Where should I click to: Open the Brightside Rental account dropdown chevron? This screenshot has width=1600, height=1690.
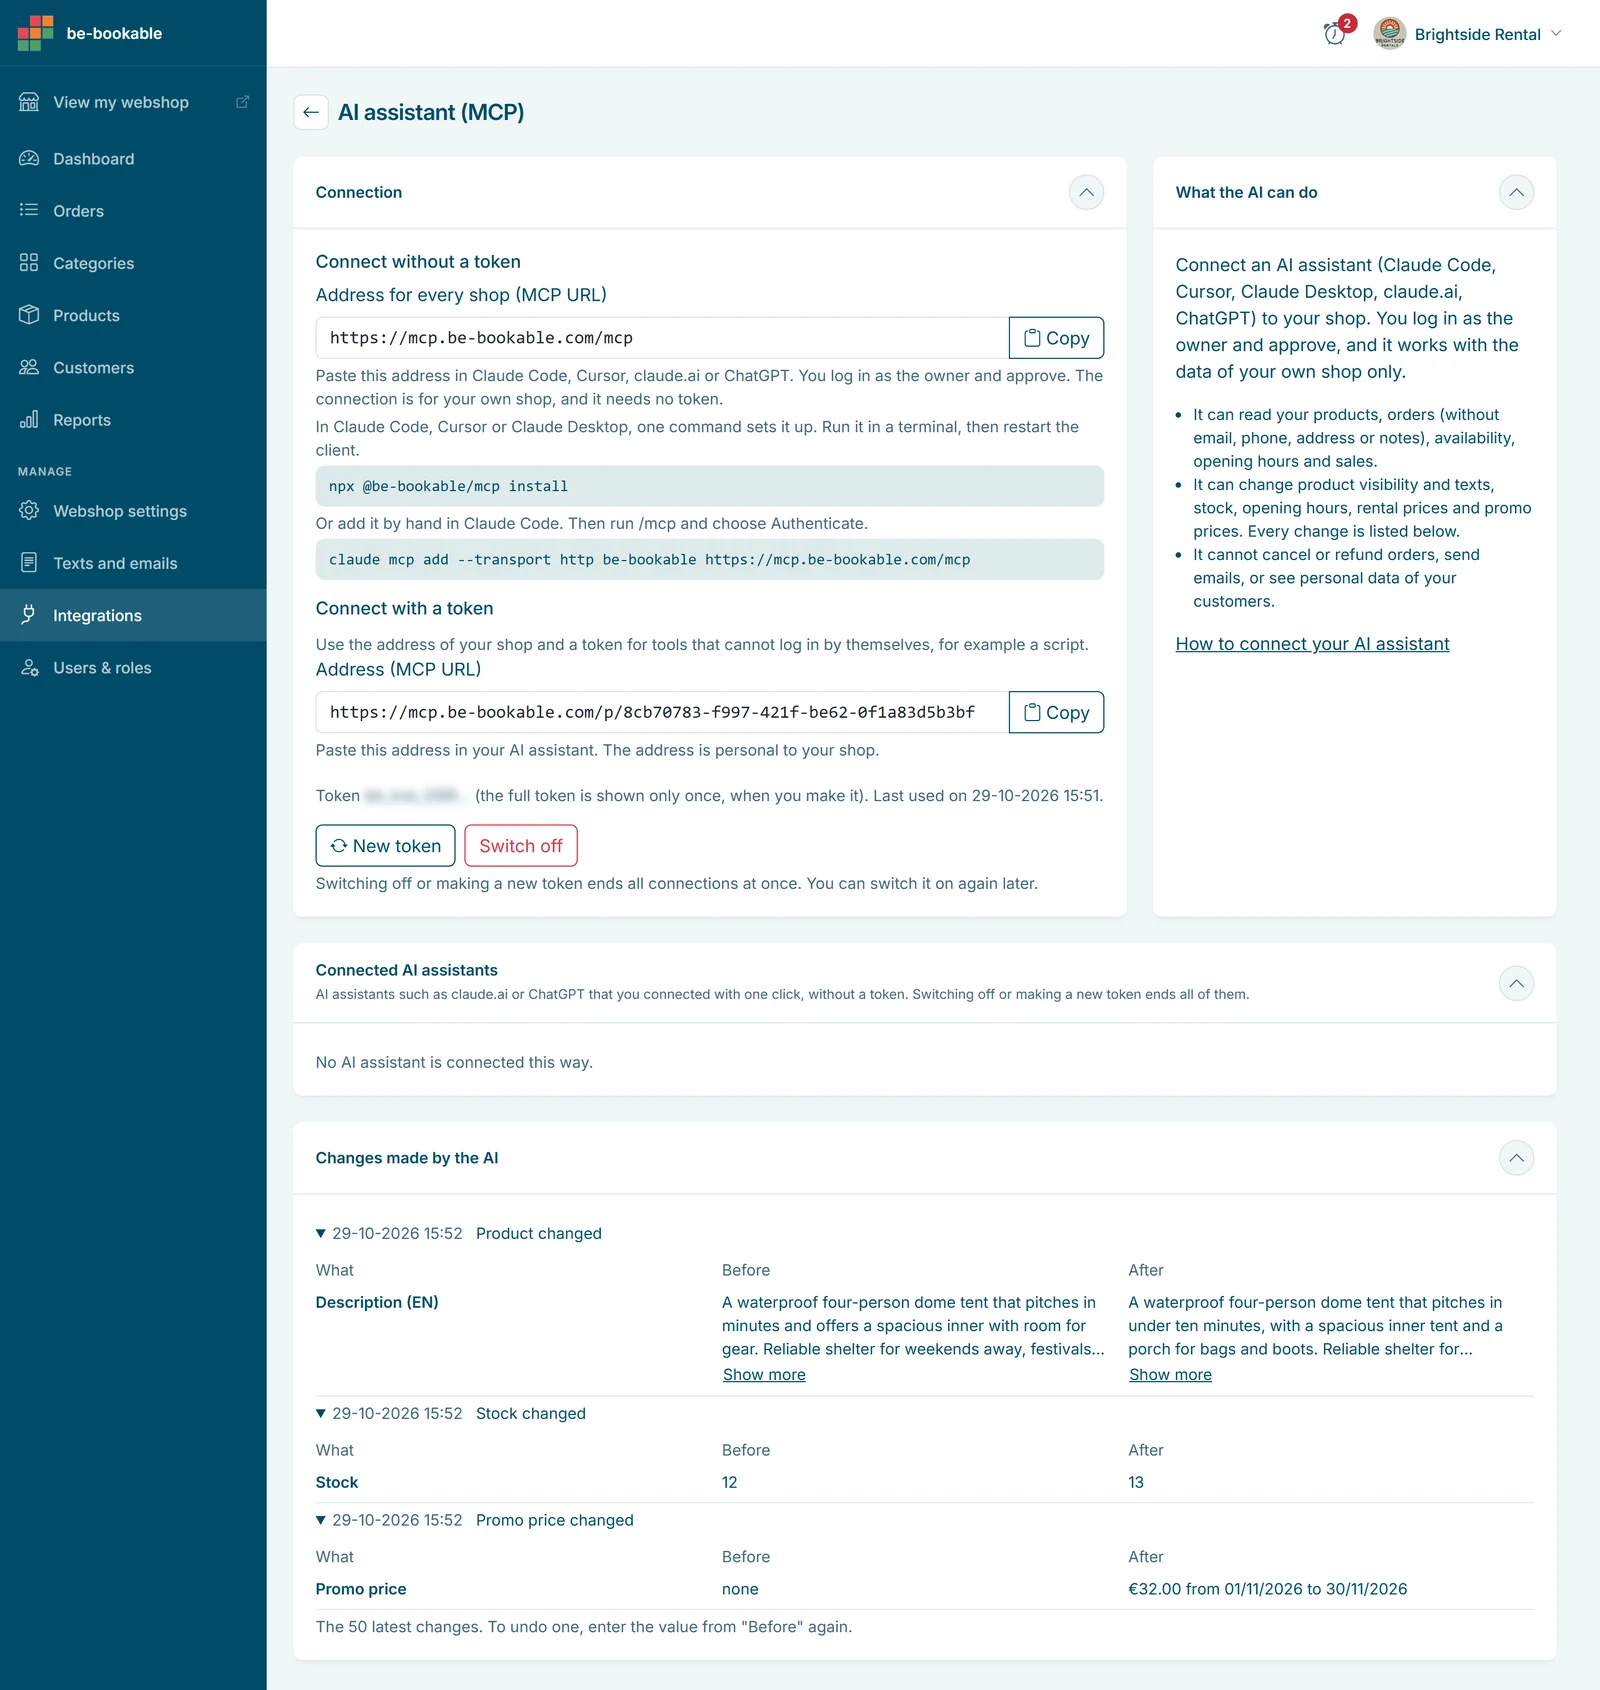[1556, 33]
